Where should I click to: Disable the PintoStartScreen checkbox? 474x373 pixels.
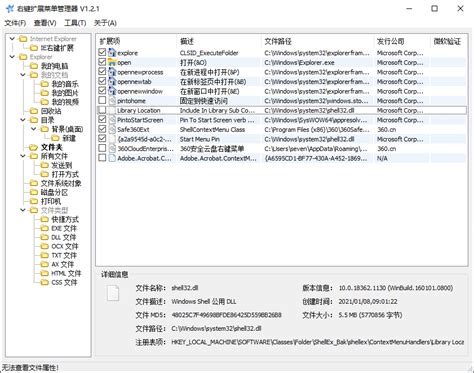pos(102,119)
